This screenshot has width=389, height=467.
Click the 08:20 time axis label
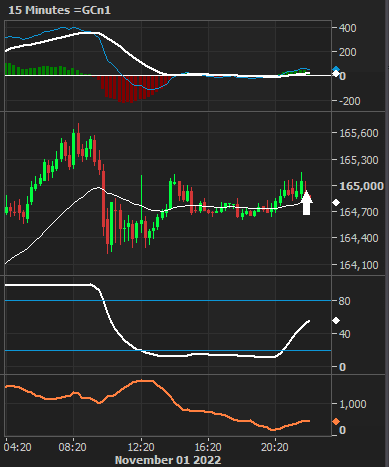click(x=72, y=447)
